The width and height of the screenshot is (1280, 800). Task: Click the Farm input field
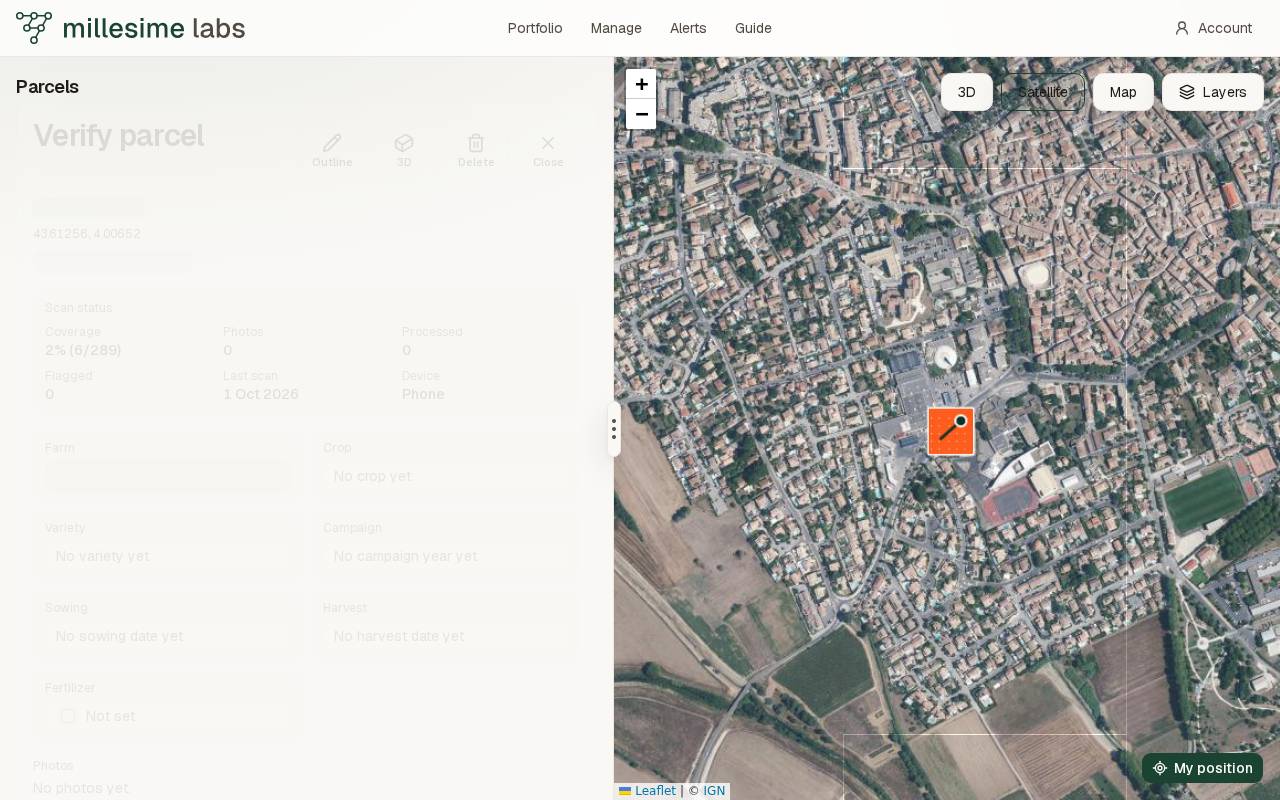click(168, 476)
